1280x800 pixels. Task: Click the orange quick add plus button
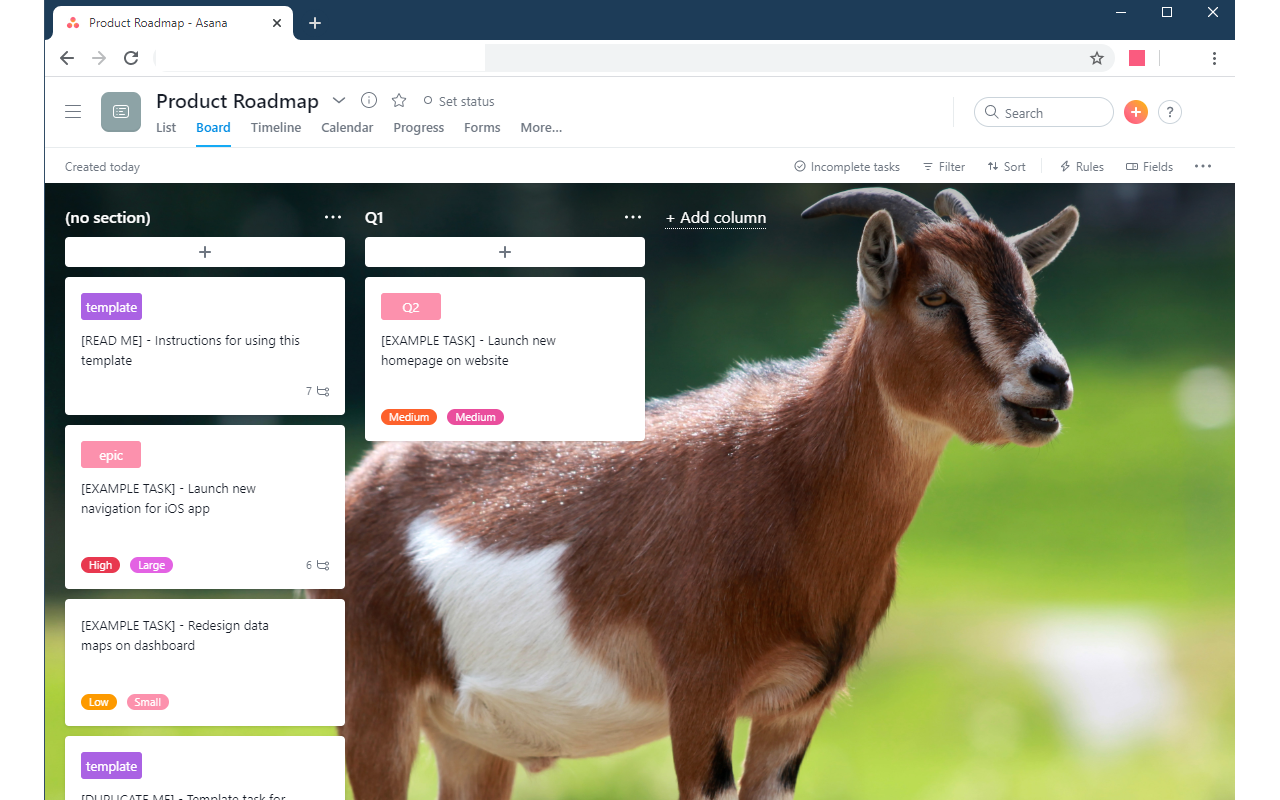[1135, 112]
